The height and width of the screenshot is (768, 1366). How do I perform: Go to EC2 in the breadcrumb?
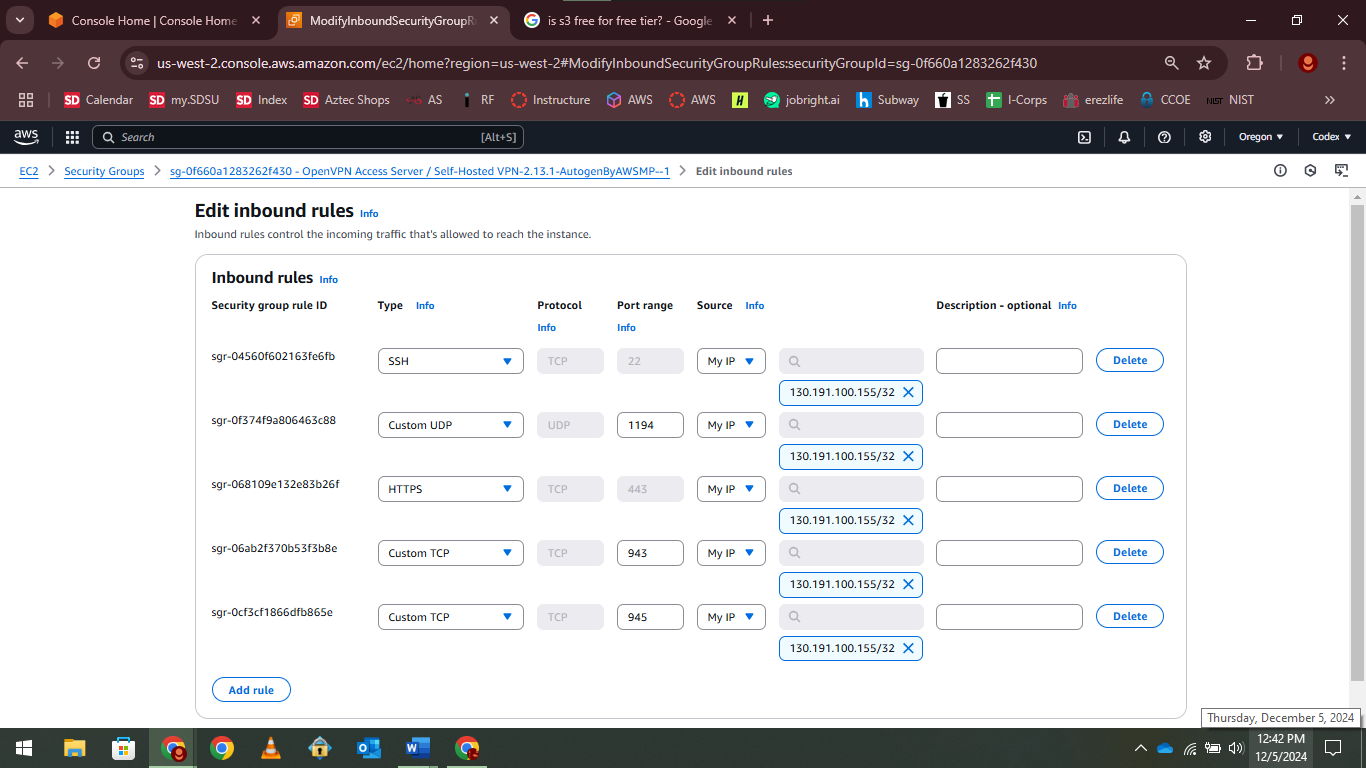coord(29,171)
